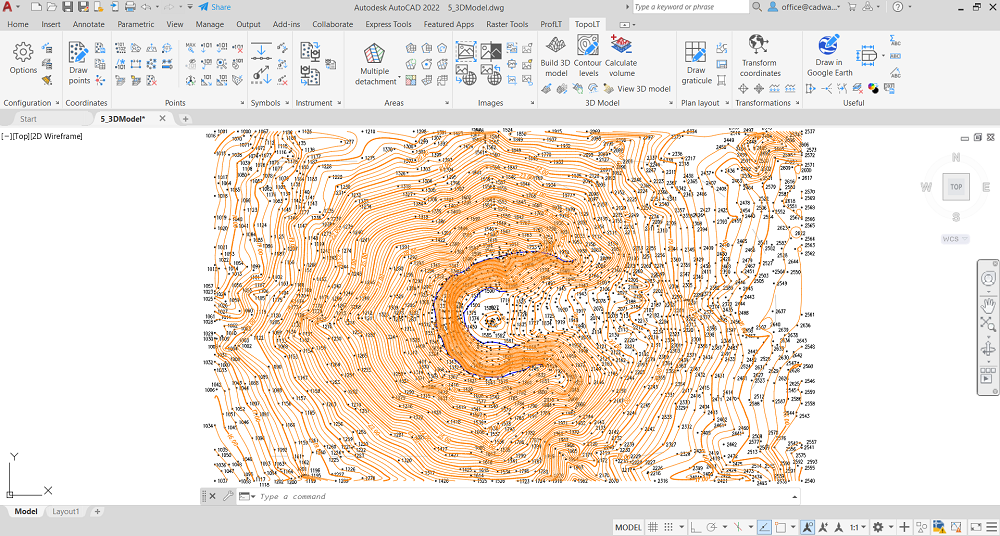Click the color wheel icon in Useful panel
The image size is (1000, 536).
873,89
